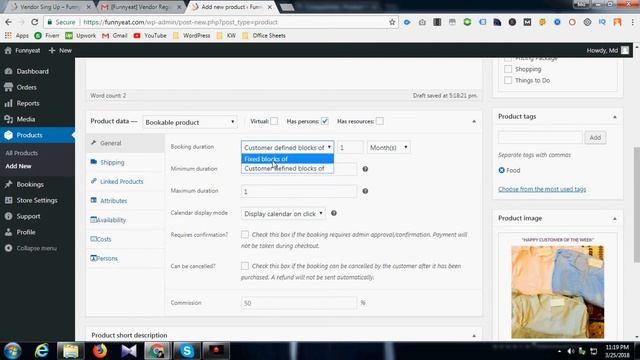Screen dimensions: 640x360
Task: Bookmark this page with star icon
Action: tap(392, 22)
